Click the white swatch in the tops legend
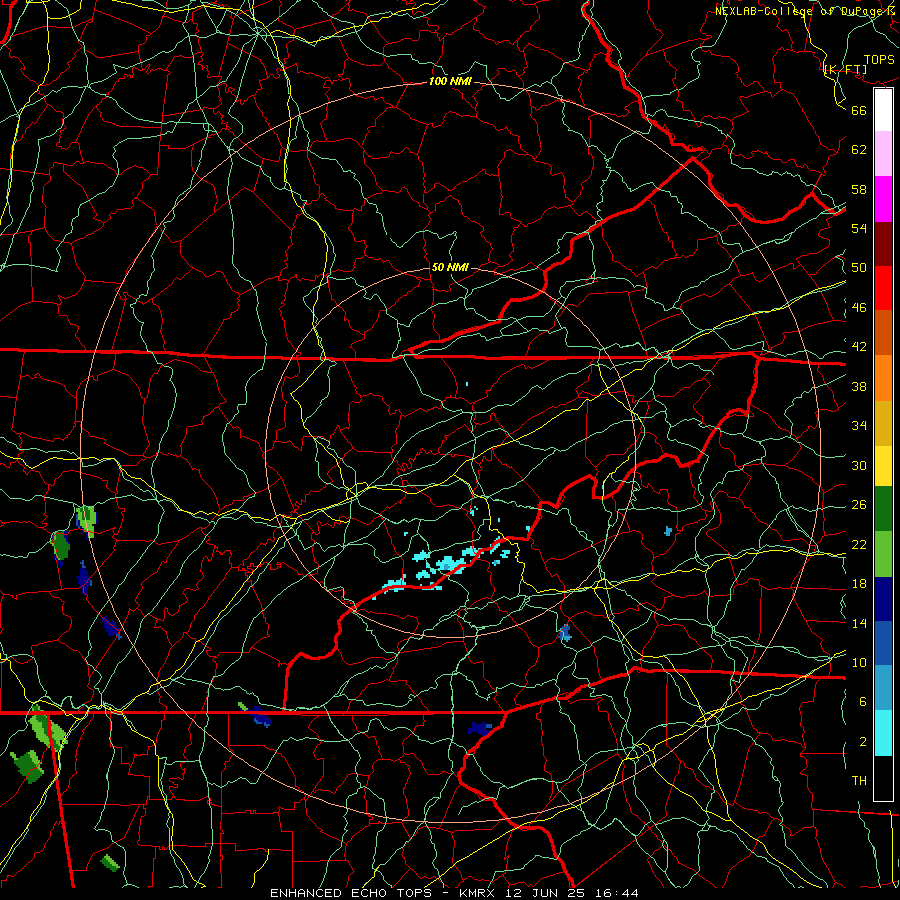 pos(883,110)
